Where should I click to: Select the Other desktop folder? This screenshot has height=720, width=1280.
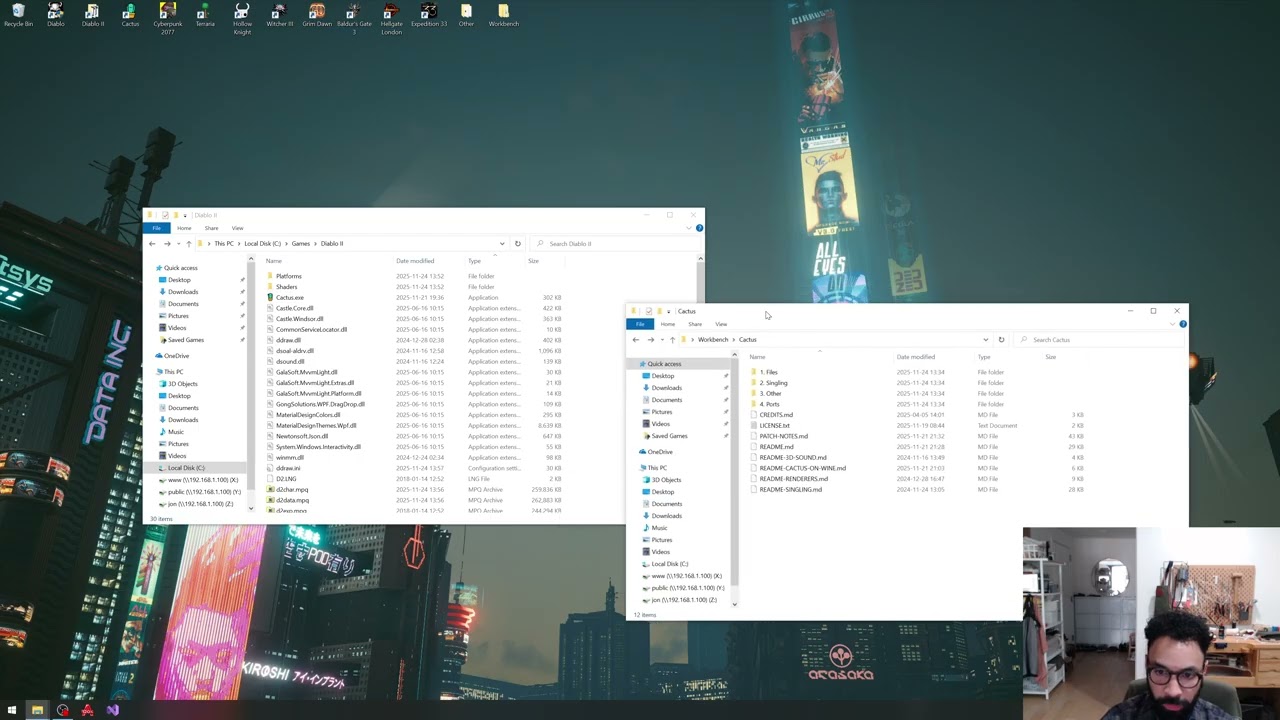(x=466, y=16)
